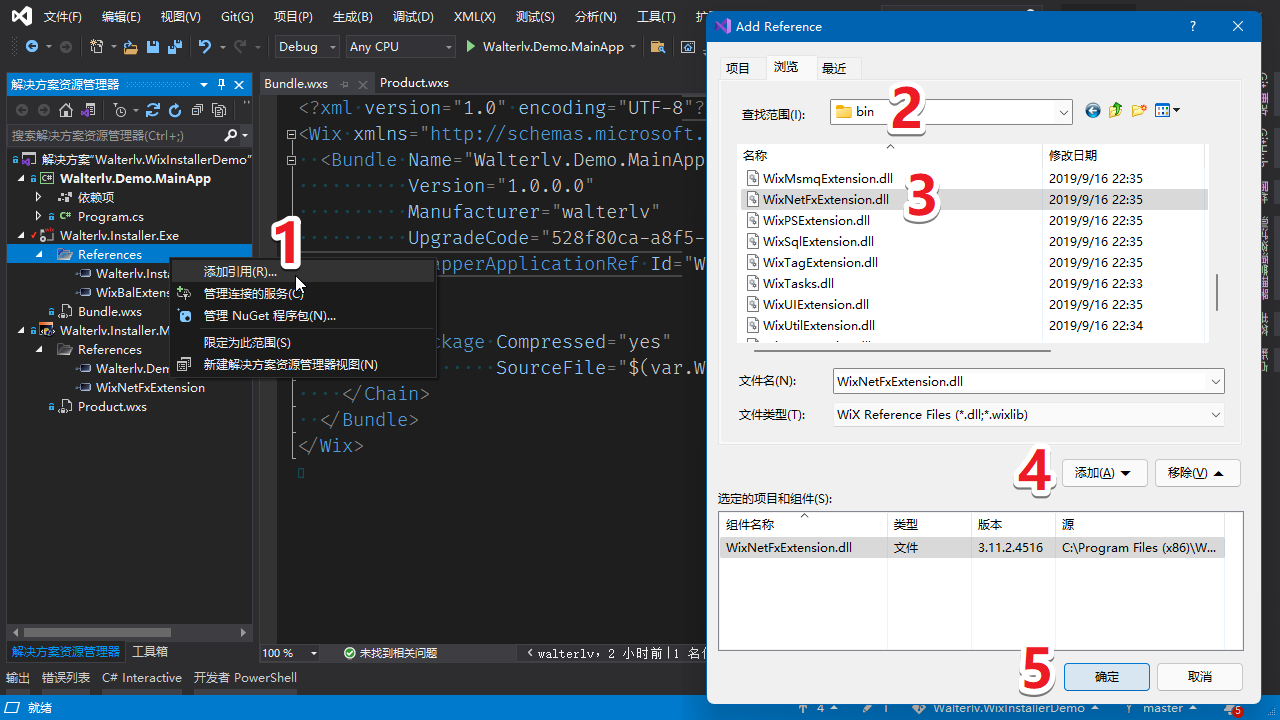Pin the Solution Explorer panel

click(222, 85)
